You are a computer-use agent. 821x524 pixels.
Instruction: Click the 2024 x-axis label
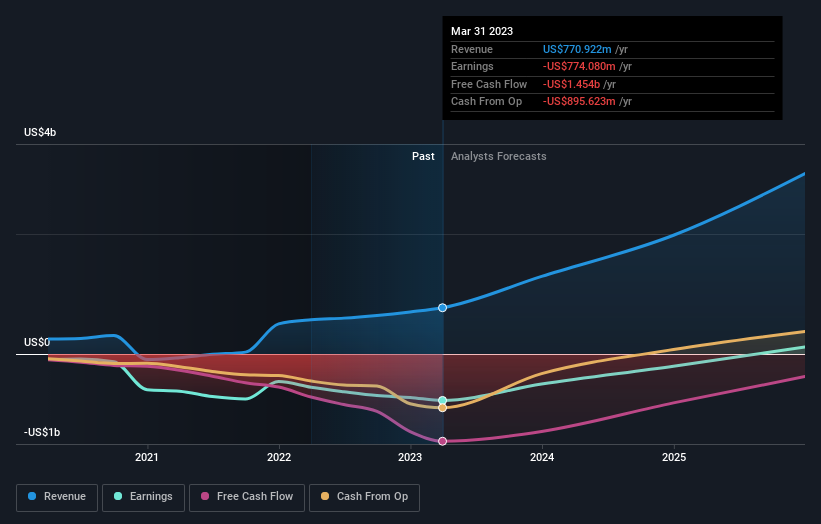541,457
